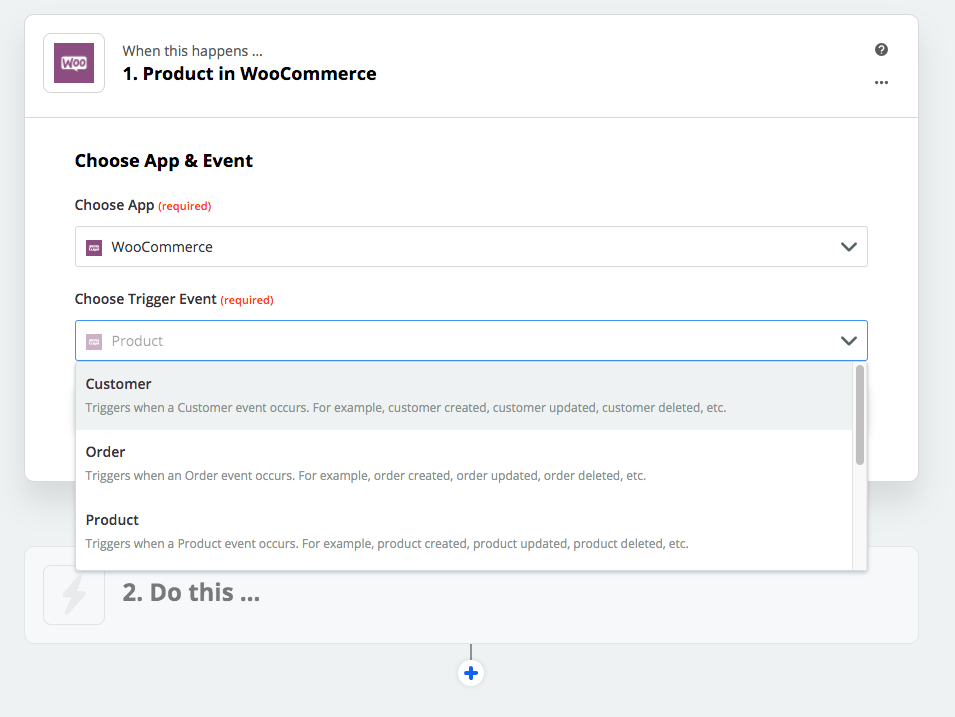Open the WooCommerce app selection box
Viewport: 955px width, 717px height.
point(471,247)
